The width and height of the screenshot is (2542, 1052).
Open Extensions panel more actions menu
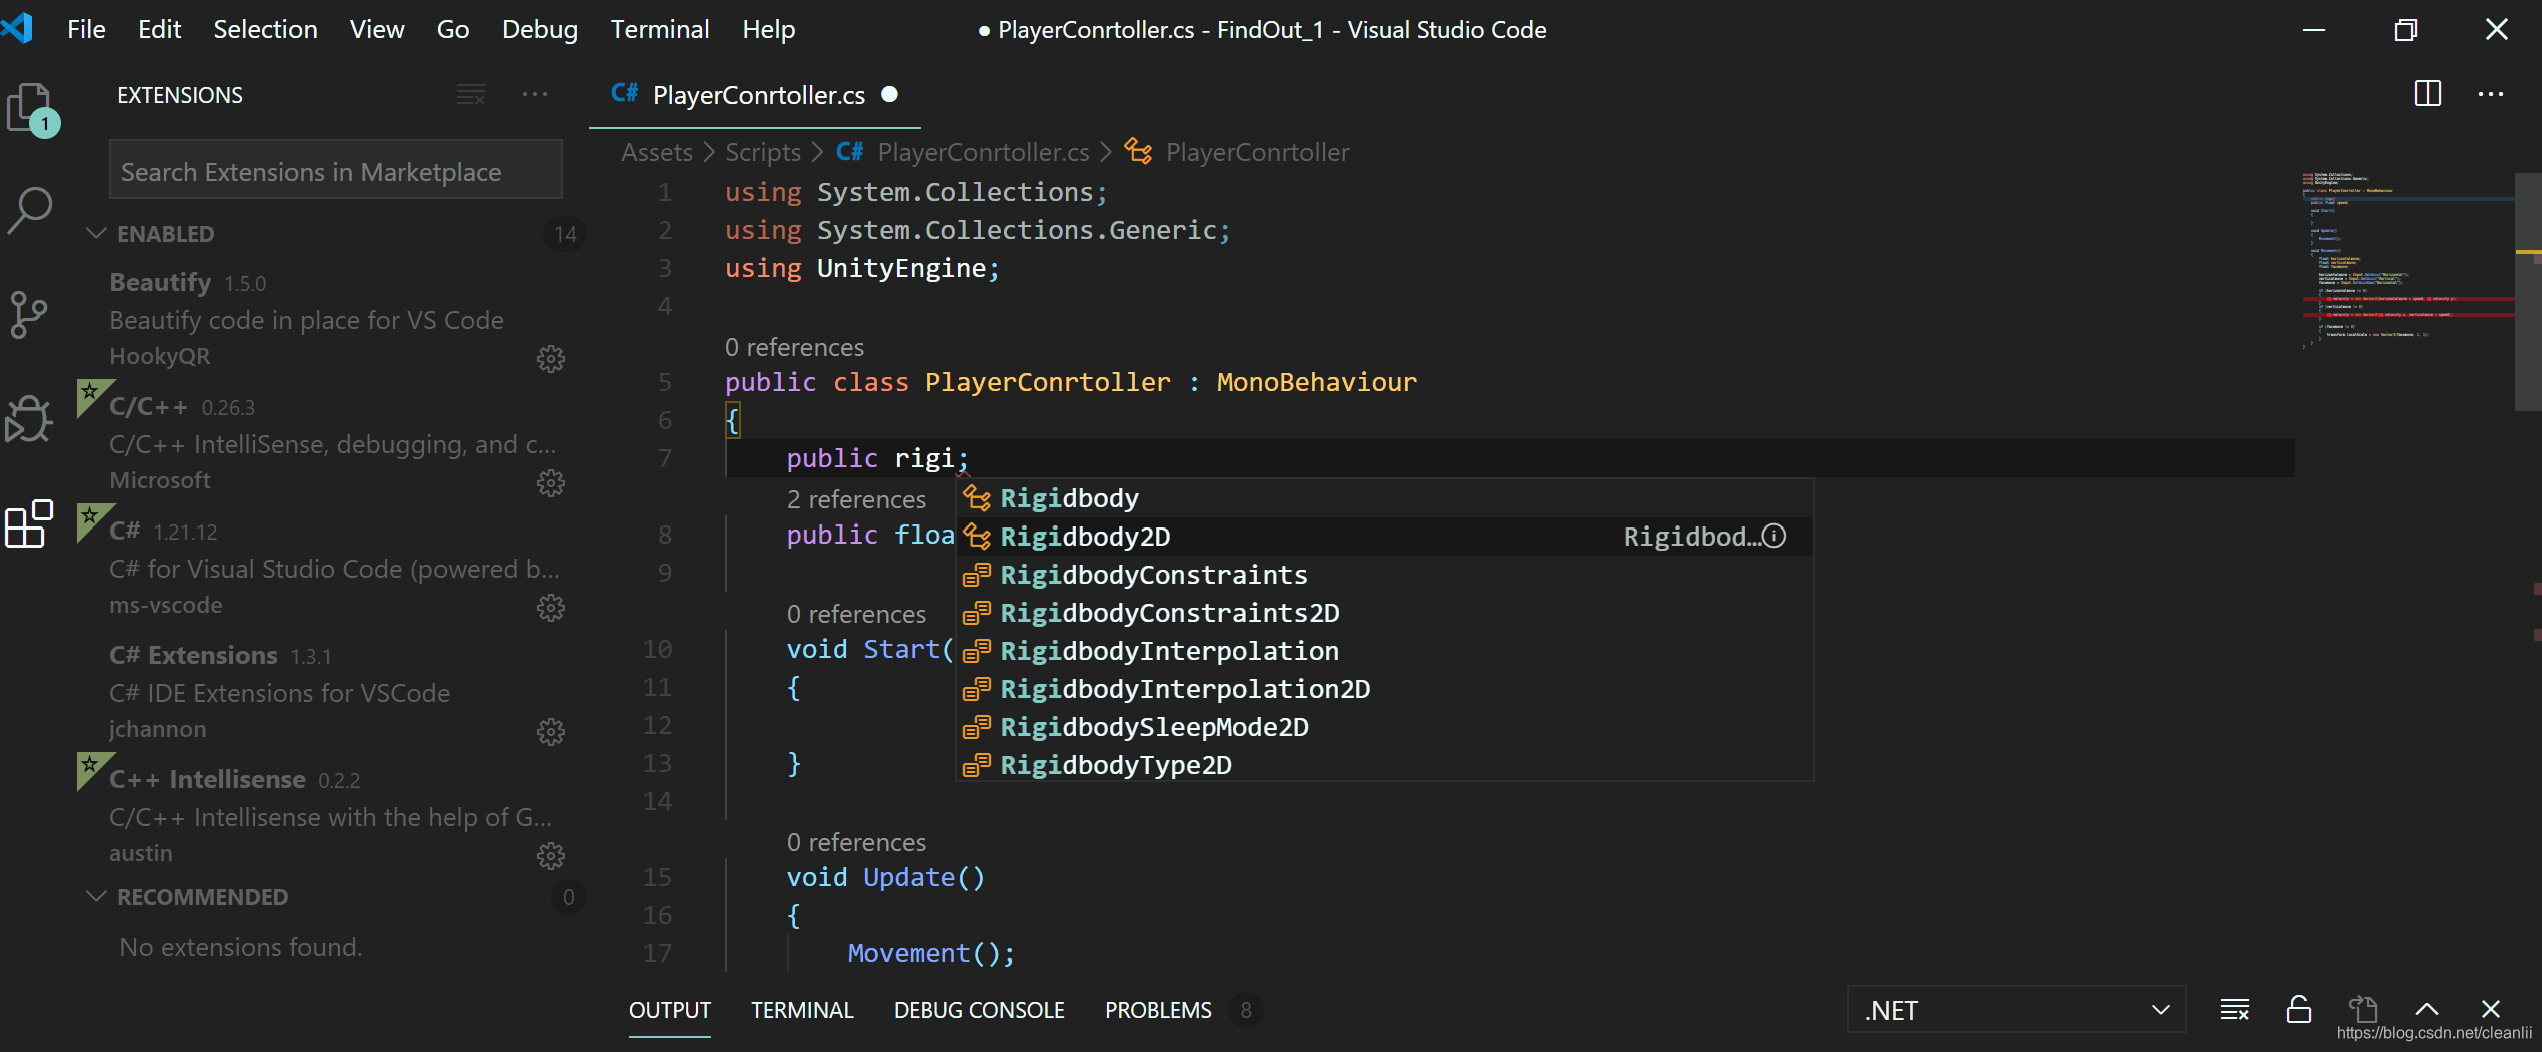(x=535, y=95)
